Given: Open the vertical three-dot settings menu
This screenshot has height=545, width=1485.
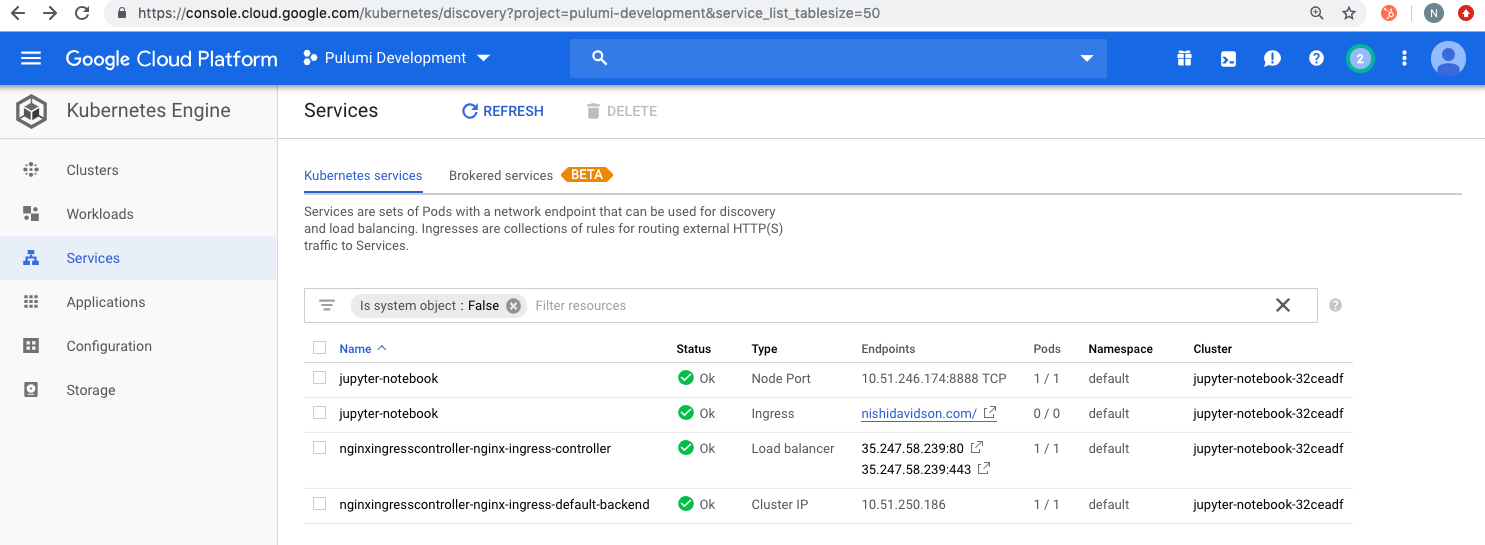Looking at the screenshot, I should (x=1404, y=58).
